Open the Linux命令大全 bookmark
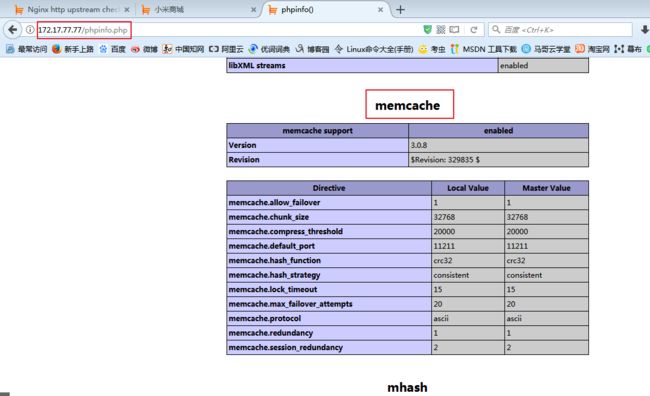 click(374, 49)
